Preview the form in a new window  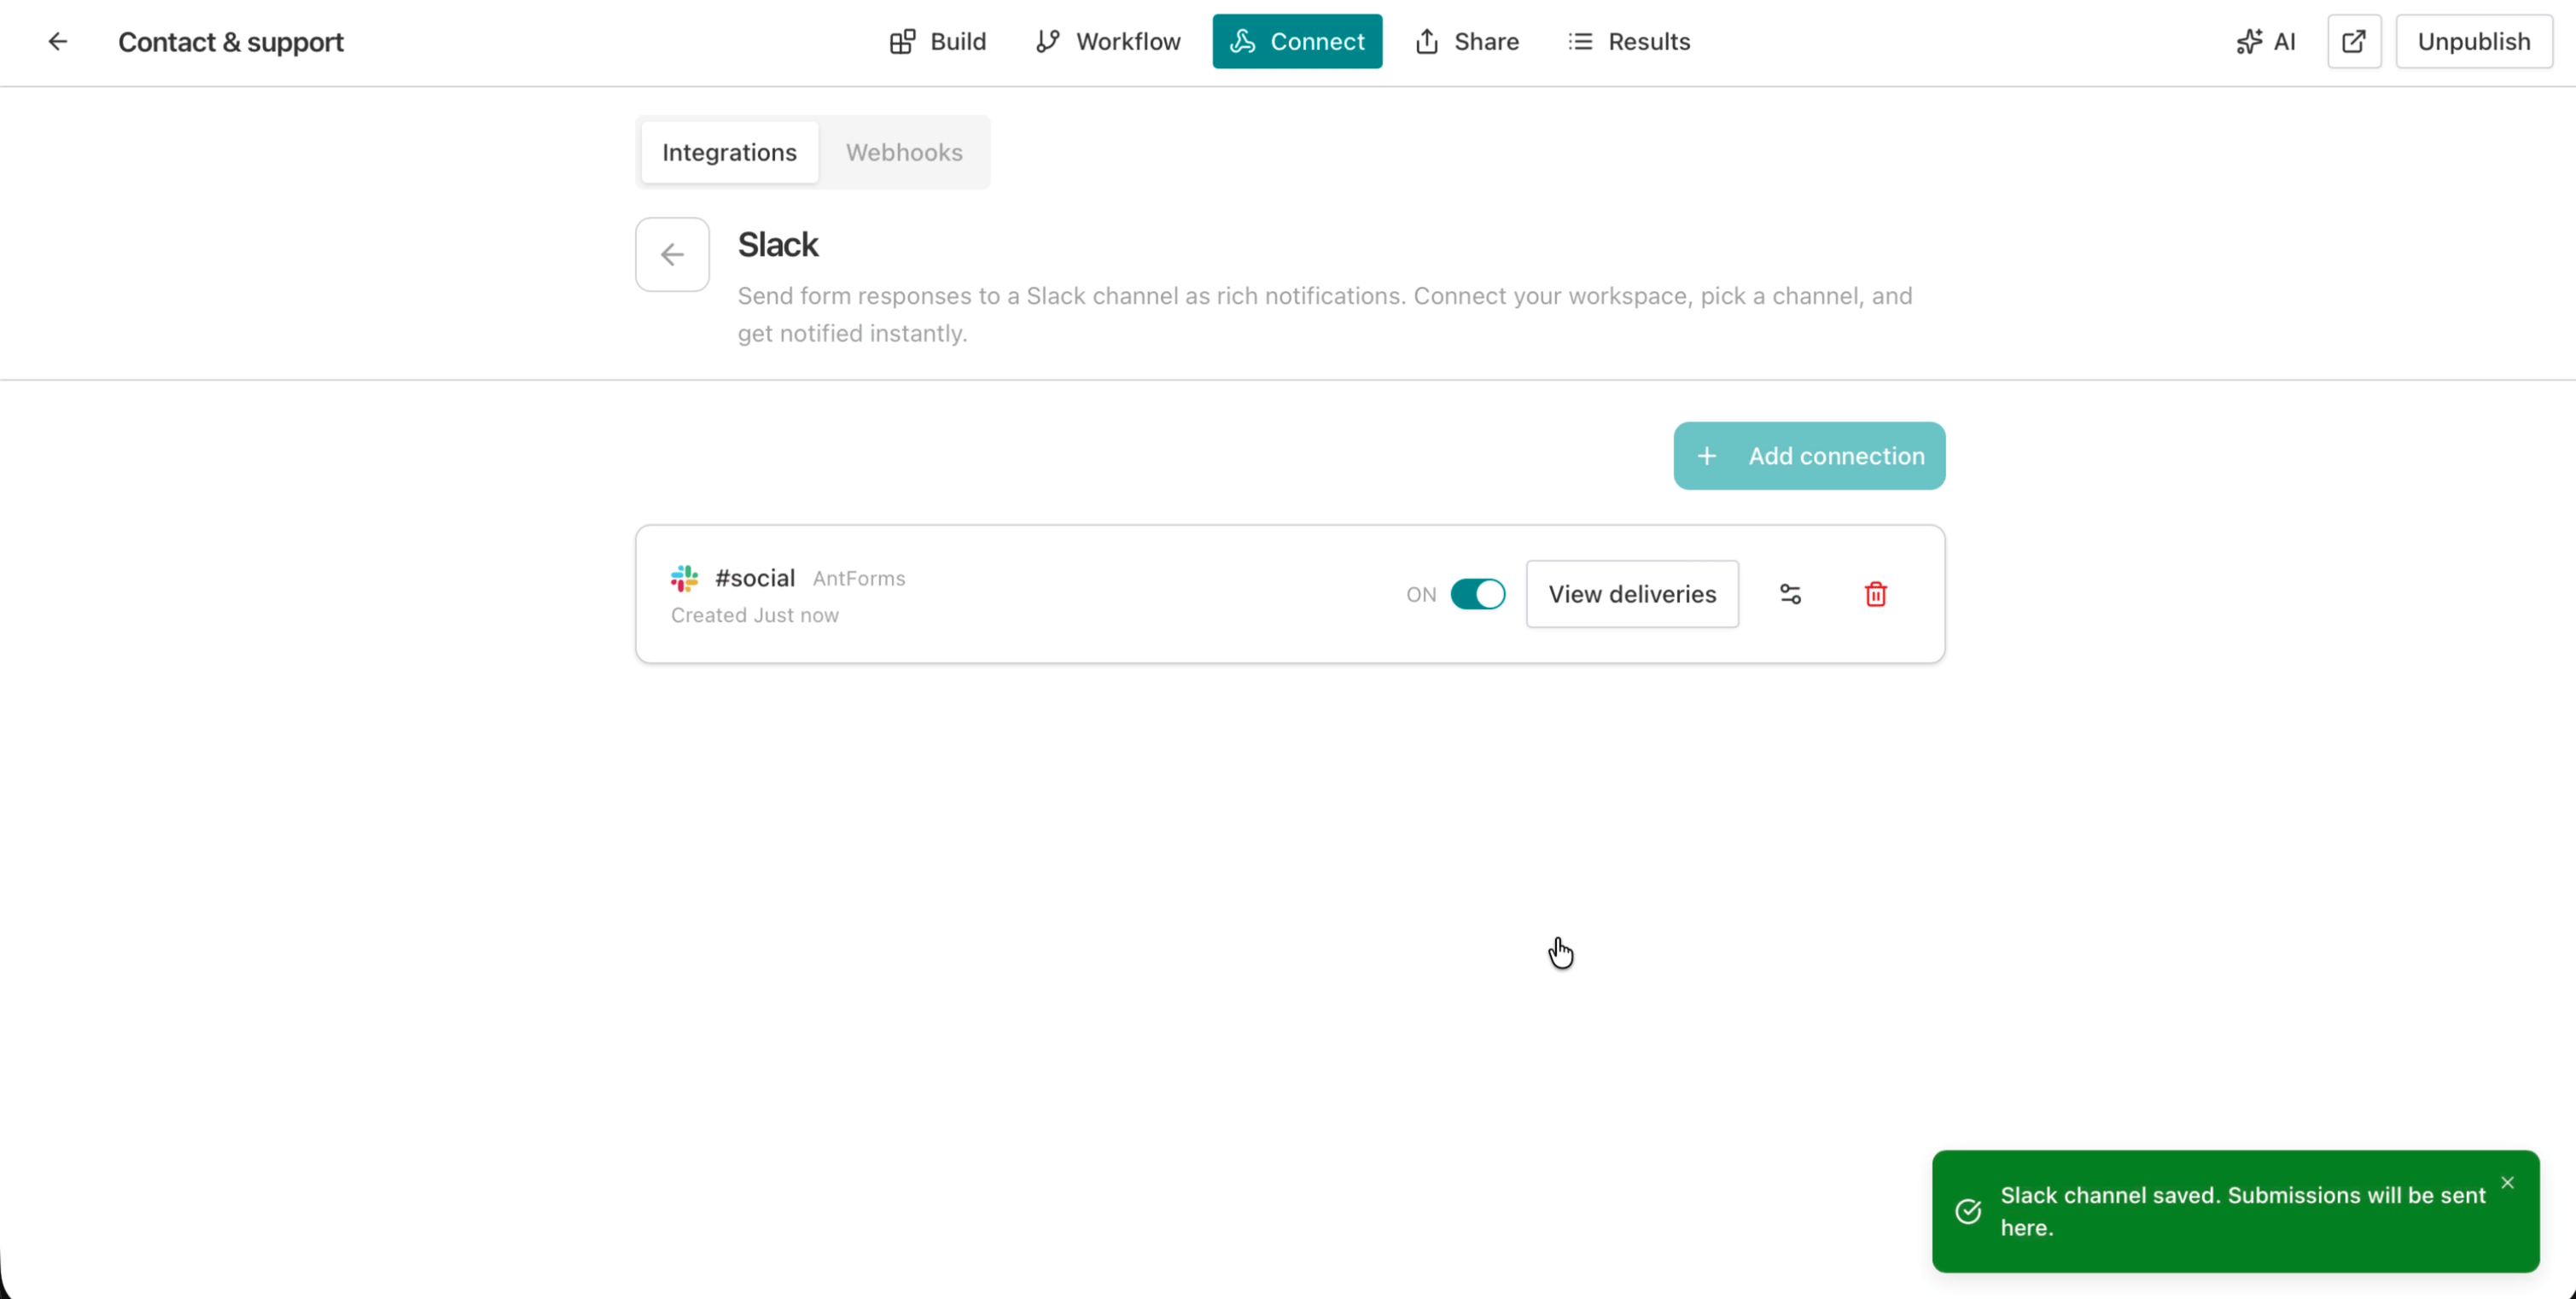pos(2354,41)
